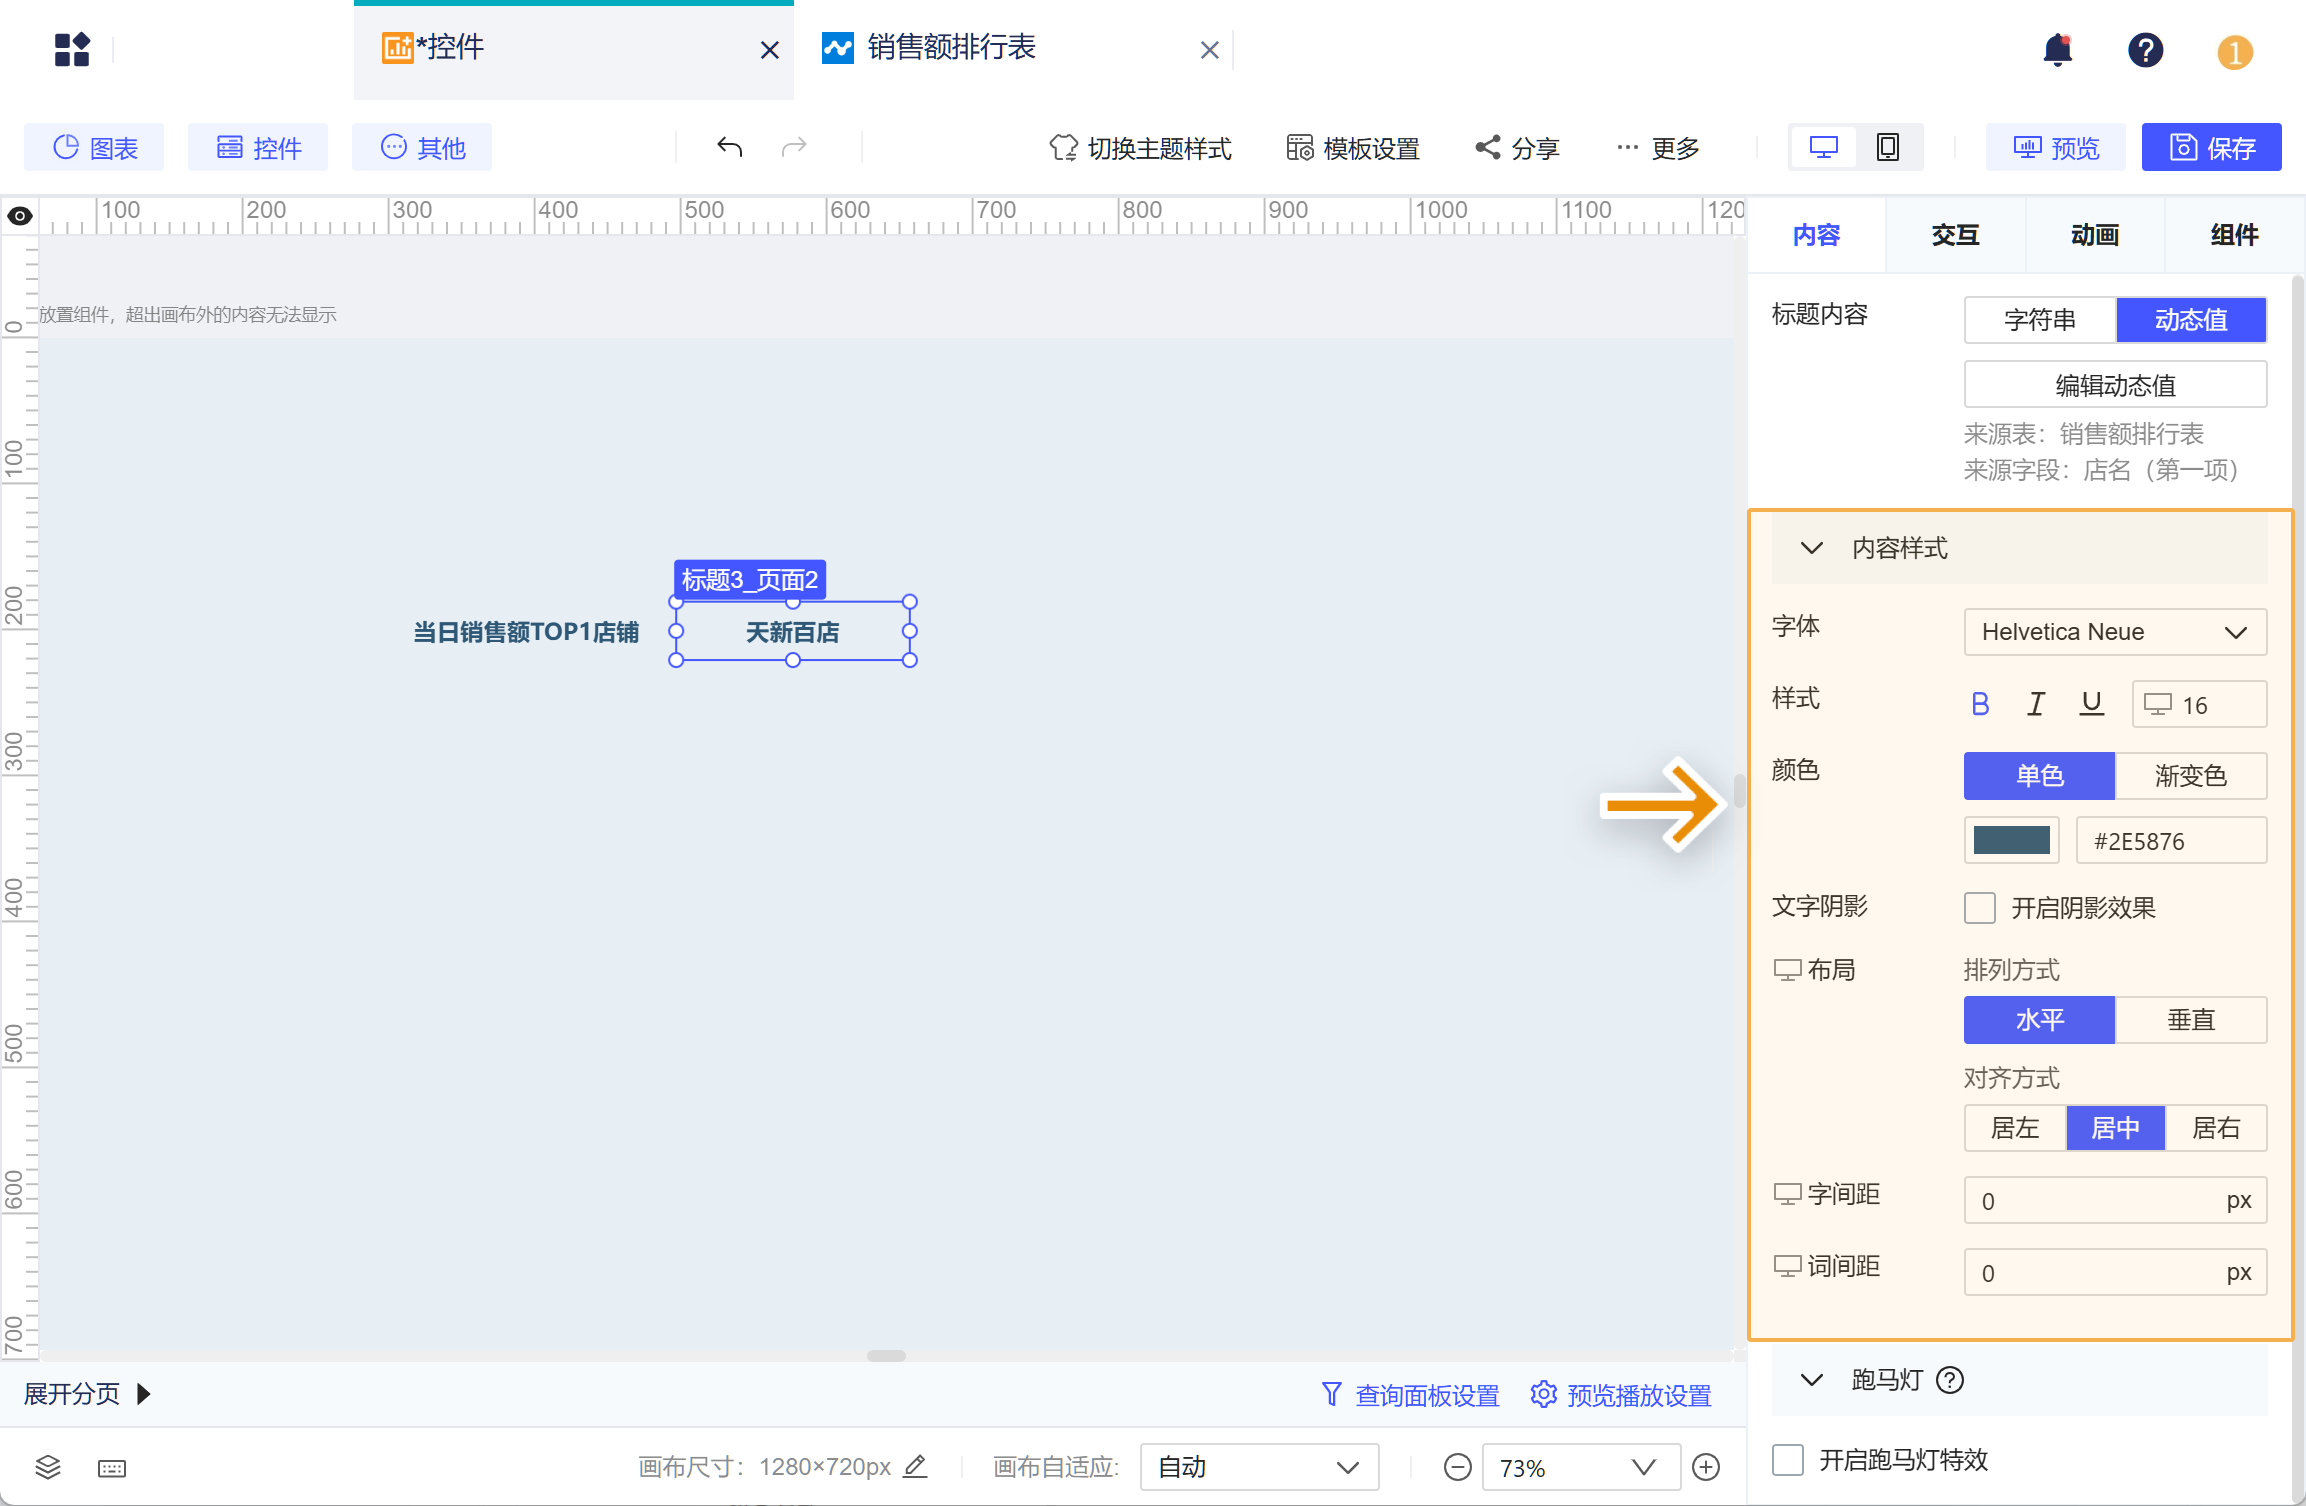Open the notifications bell

pyautogui.click(x=2057, y=50)
